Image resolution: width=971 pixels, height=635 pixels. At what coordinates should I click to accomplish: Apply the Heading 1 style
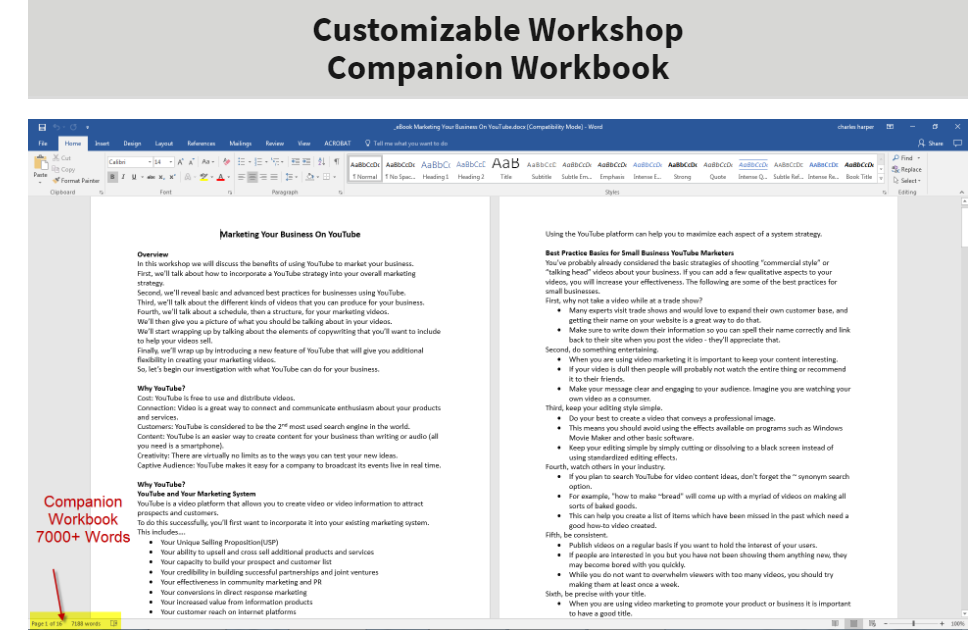tap(435, 169)
